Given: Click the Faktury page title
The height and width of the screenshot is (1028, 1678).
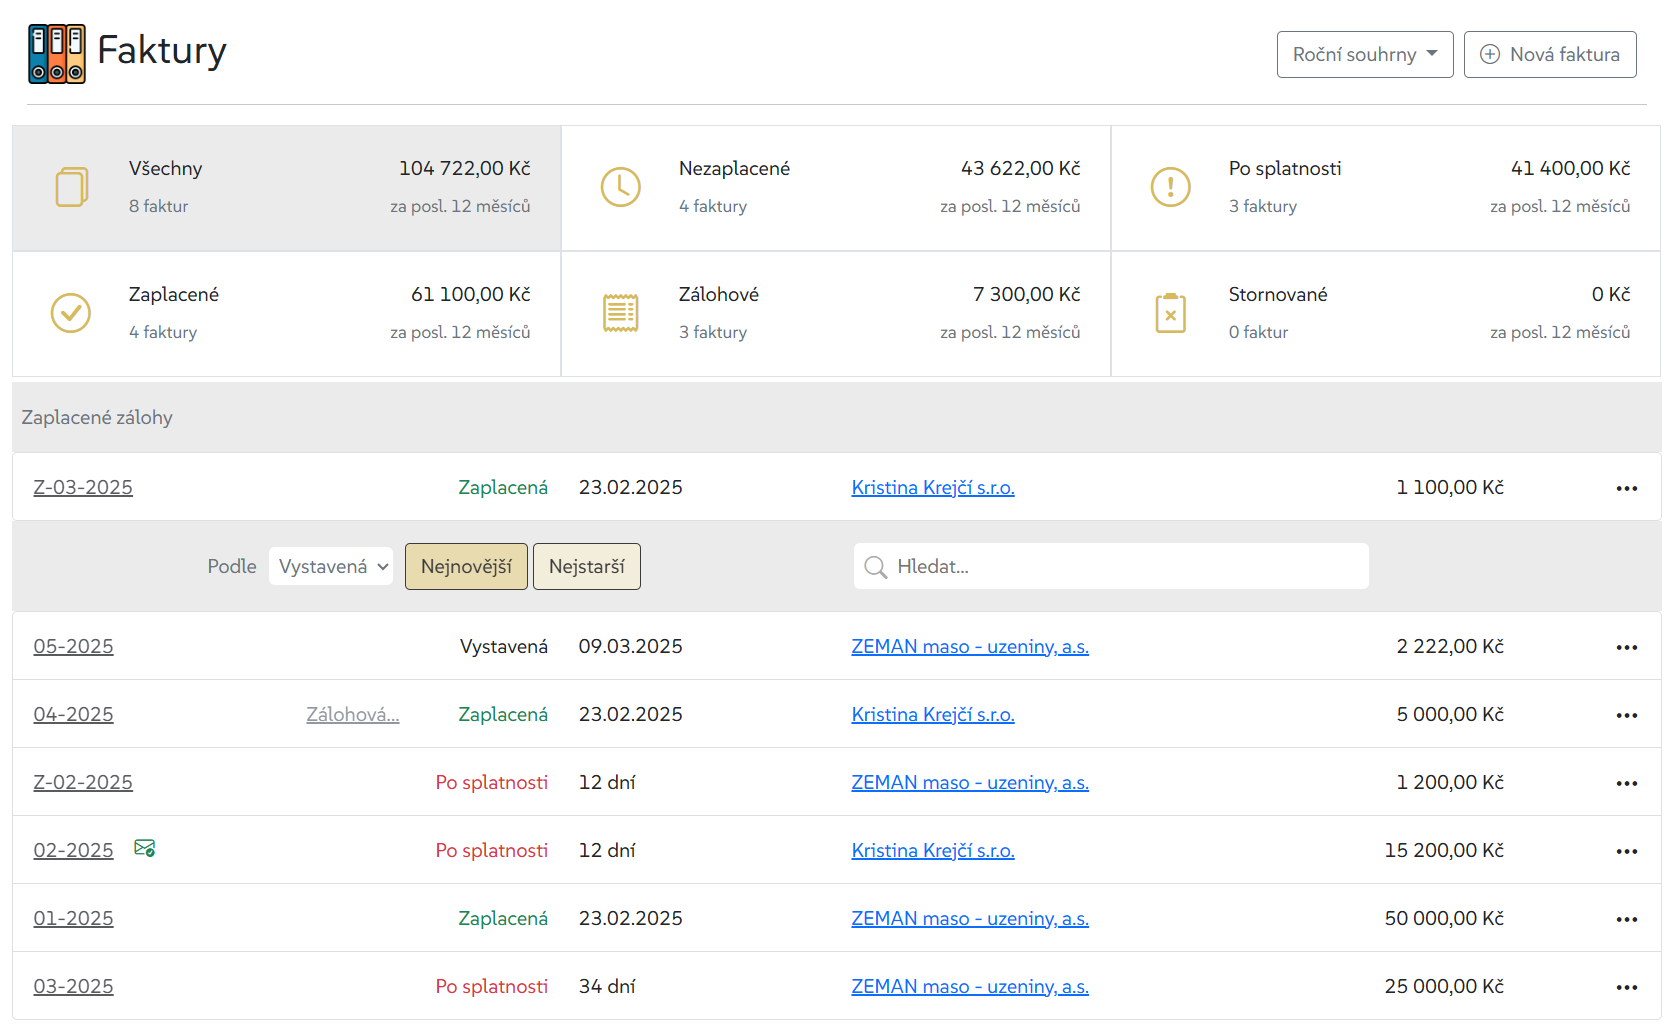Looking at the screenshot, I should pos(162,50).
